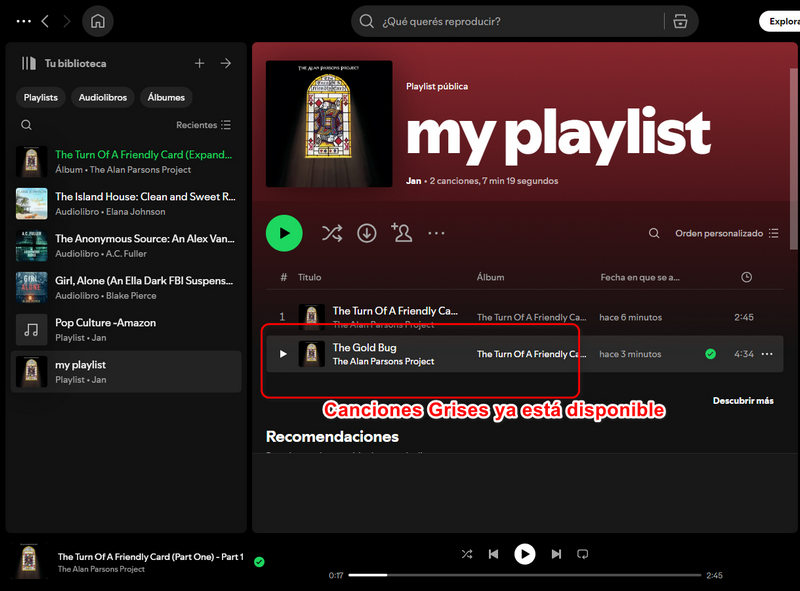Click the add collaborator icon on the playlist
The width and height of the screenshot is (800, 591).
pyautogui.click(x=401, y=232)
